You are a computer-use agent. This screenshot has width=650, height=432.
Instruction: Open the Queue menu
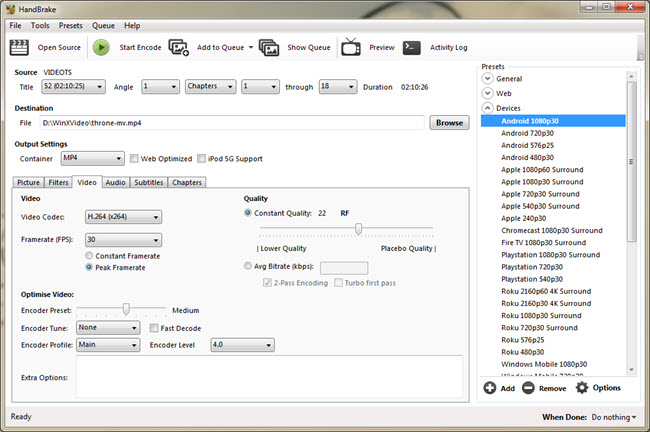click(x=103, y=26)
